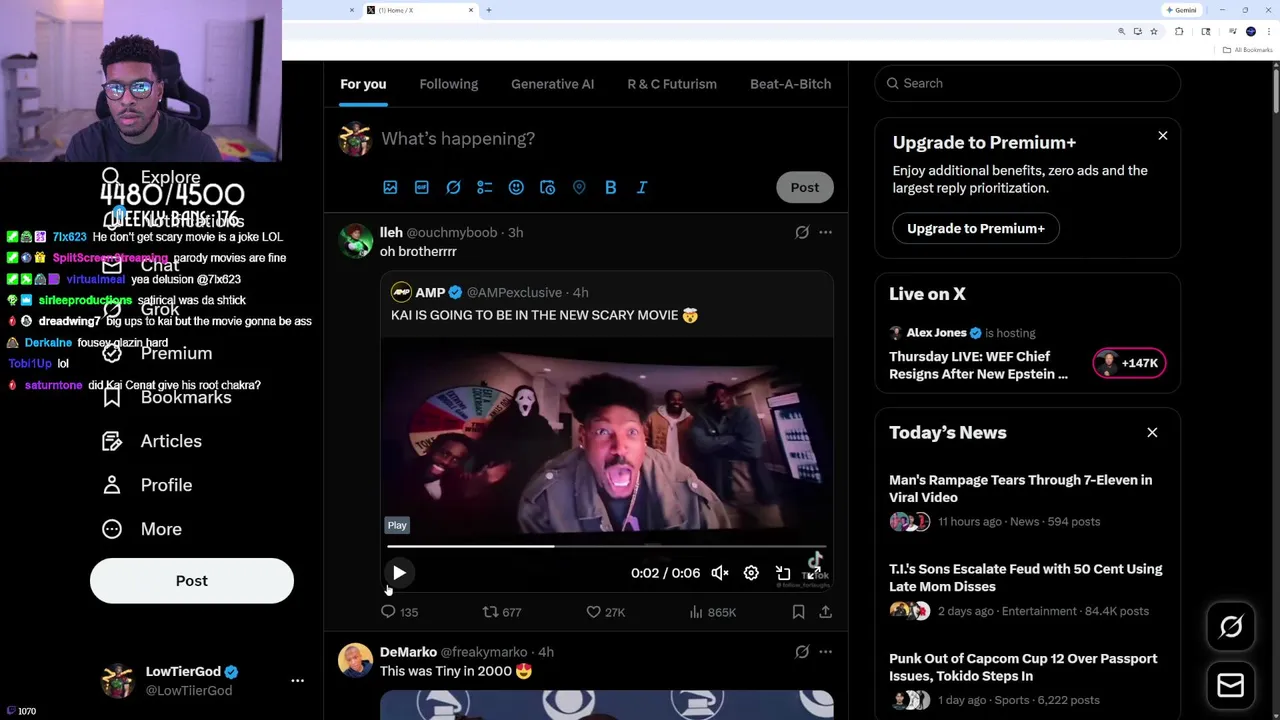This screenshot has height=720, width=1280.
Task: Bookmark this tab with star icon
Action: click(1153, 32)
